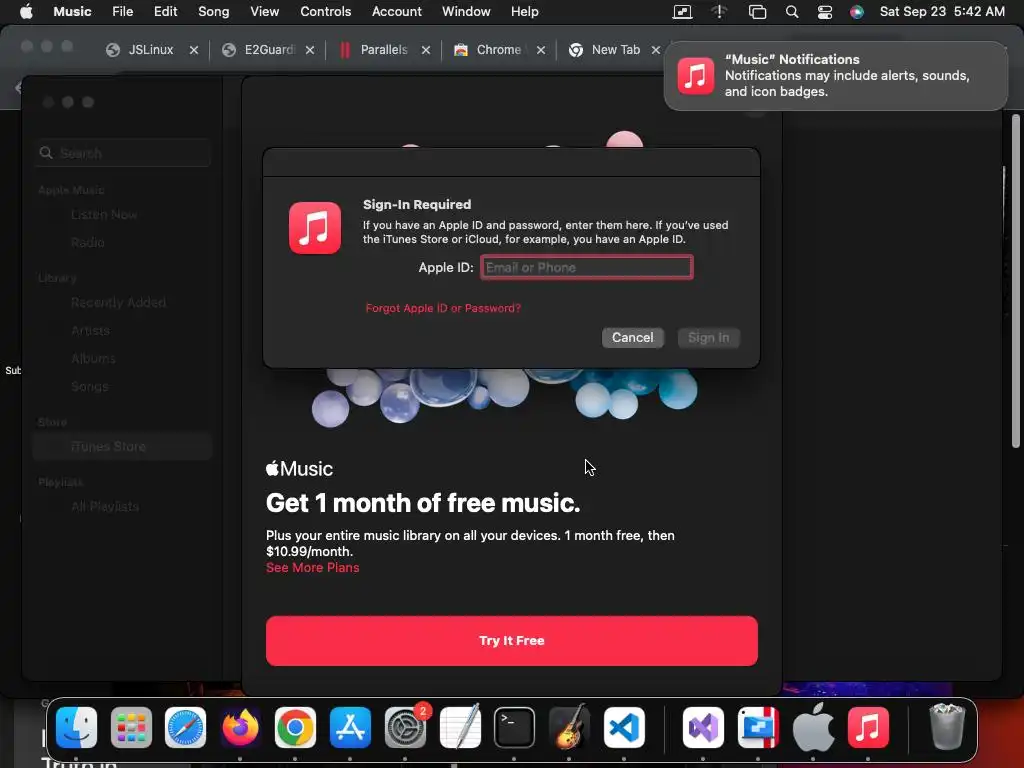Close the JSLinux browser tab
1024x768 pixels.
194,50
